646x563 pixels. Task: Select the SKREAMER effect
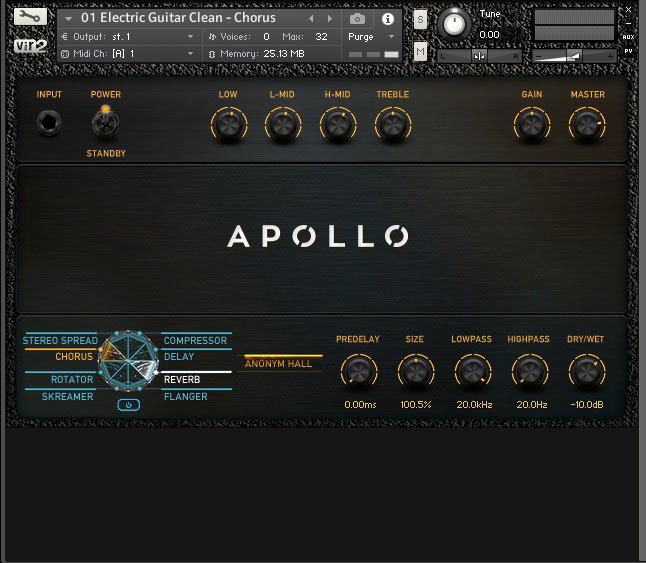(x=68, y=397)
